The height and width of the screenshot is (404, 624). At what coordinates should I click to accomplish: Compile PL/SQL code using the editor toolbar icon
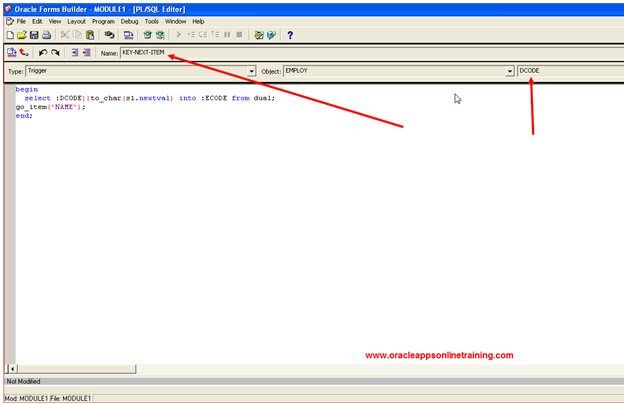click(x=10, y=52)
